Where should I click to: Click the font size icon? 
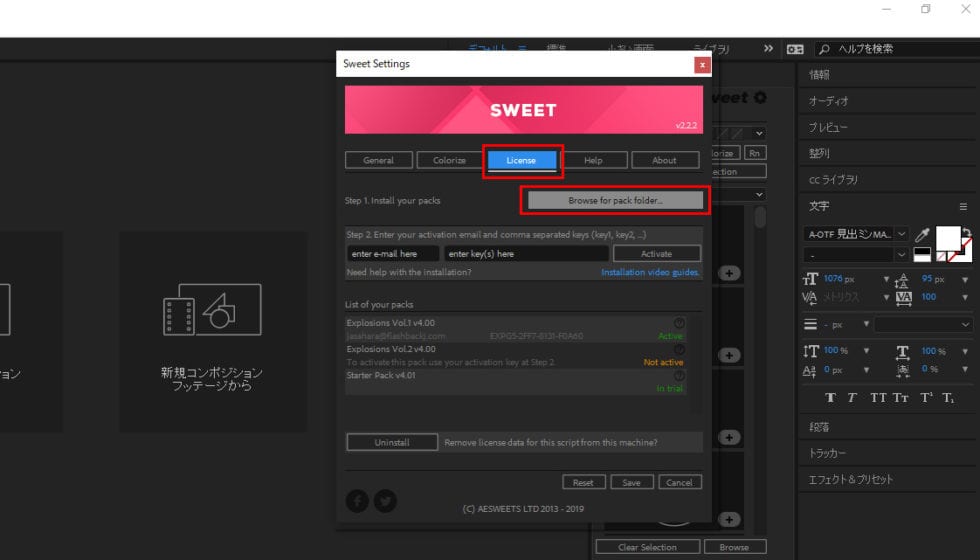pos(810,279)
